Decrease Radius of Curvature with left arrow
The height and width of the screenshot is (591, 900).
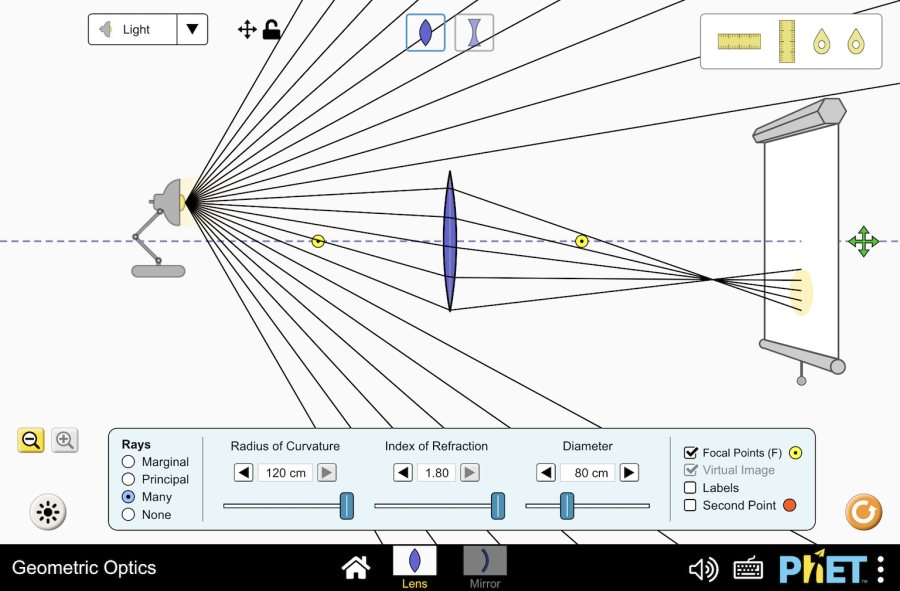tap(244, 473)
